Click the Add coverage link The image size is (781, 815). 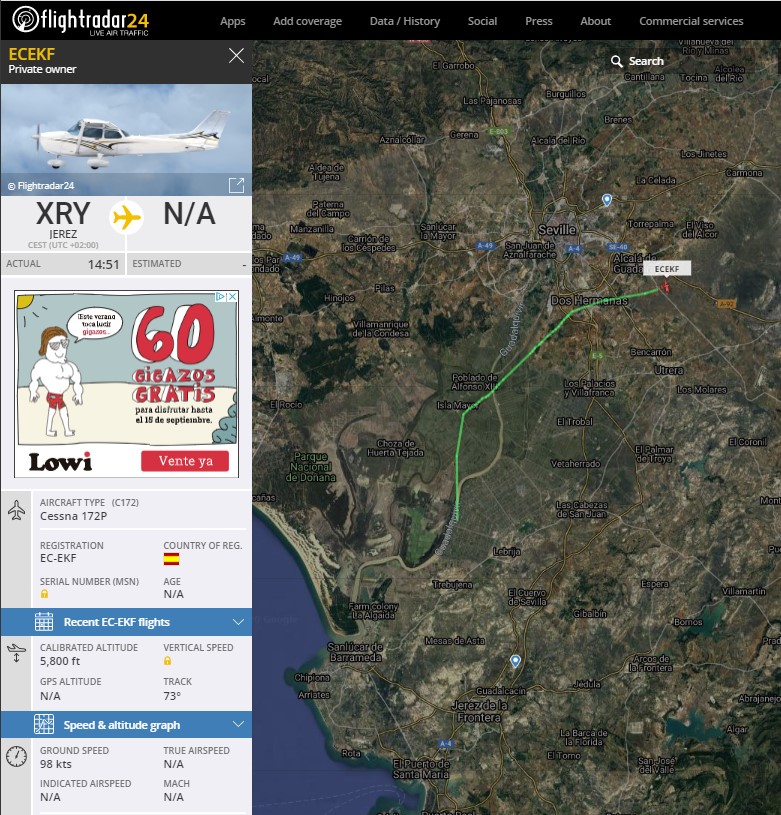pyautogui.click(x=307, y=21)
